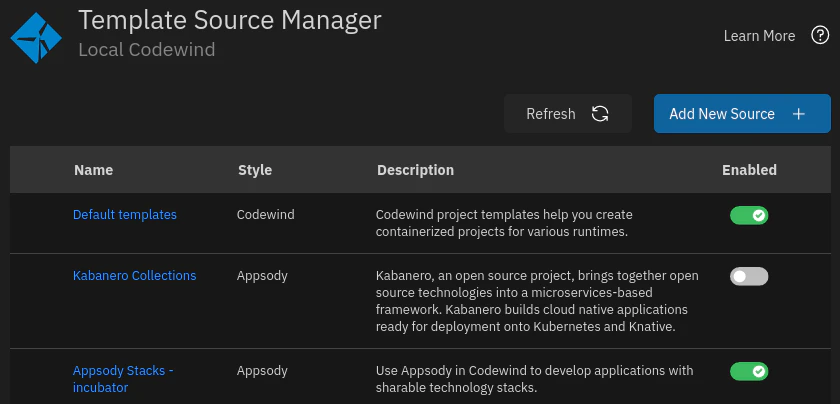Open the Default templates link
The width and height of the screenshot is (840, 404).
point(125,214)
